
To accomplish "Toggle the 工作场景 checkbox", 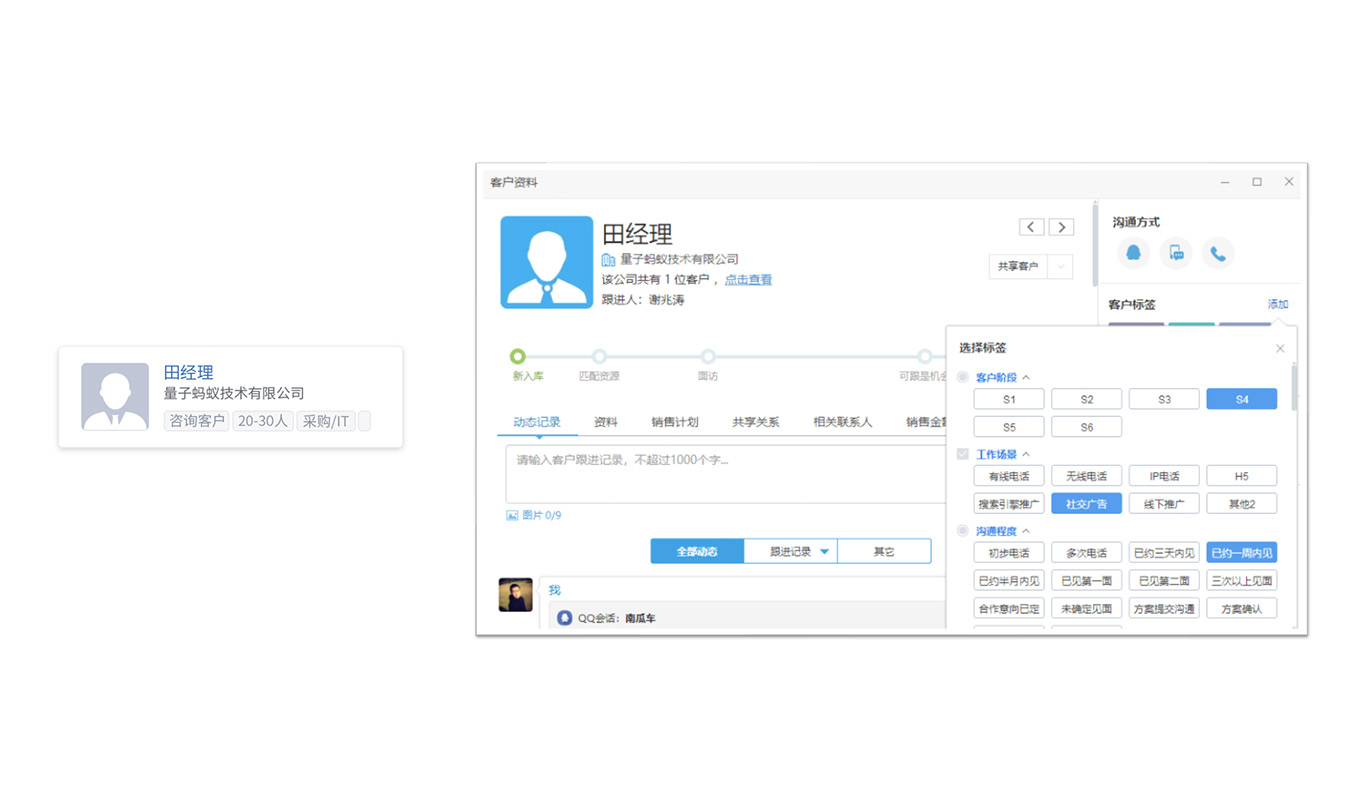I will click(x=962, y=454).
